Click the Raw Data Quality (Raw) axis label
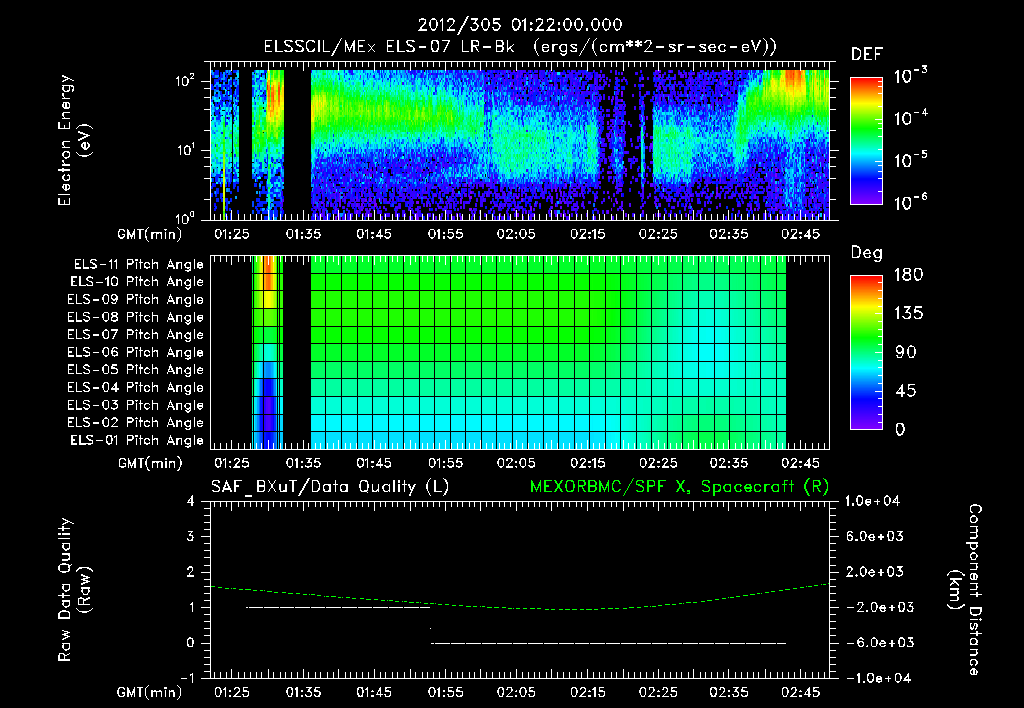1024x708 pixels. click(74, 590)
